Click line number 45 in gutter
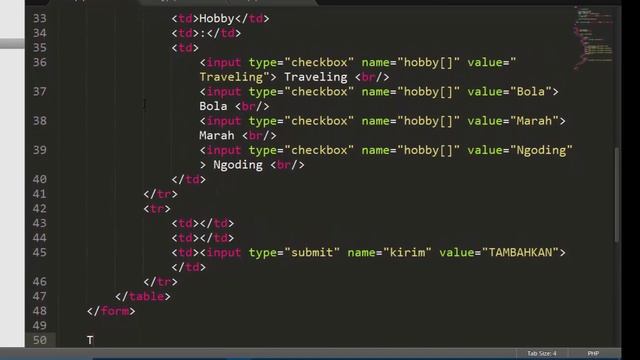 coord(40,253)
